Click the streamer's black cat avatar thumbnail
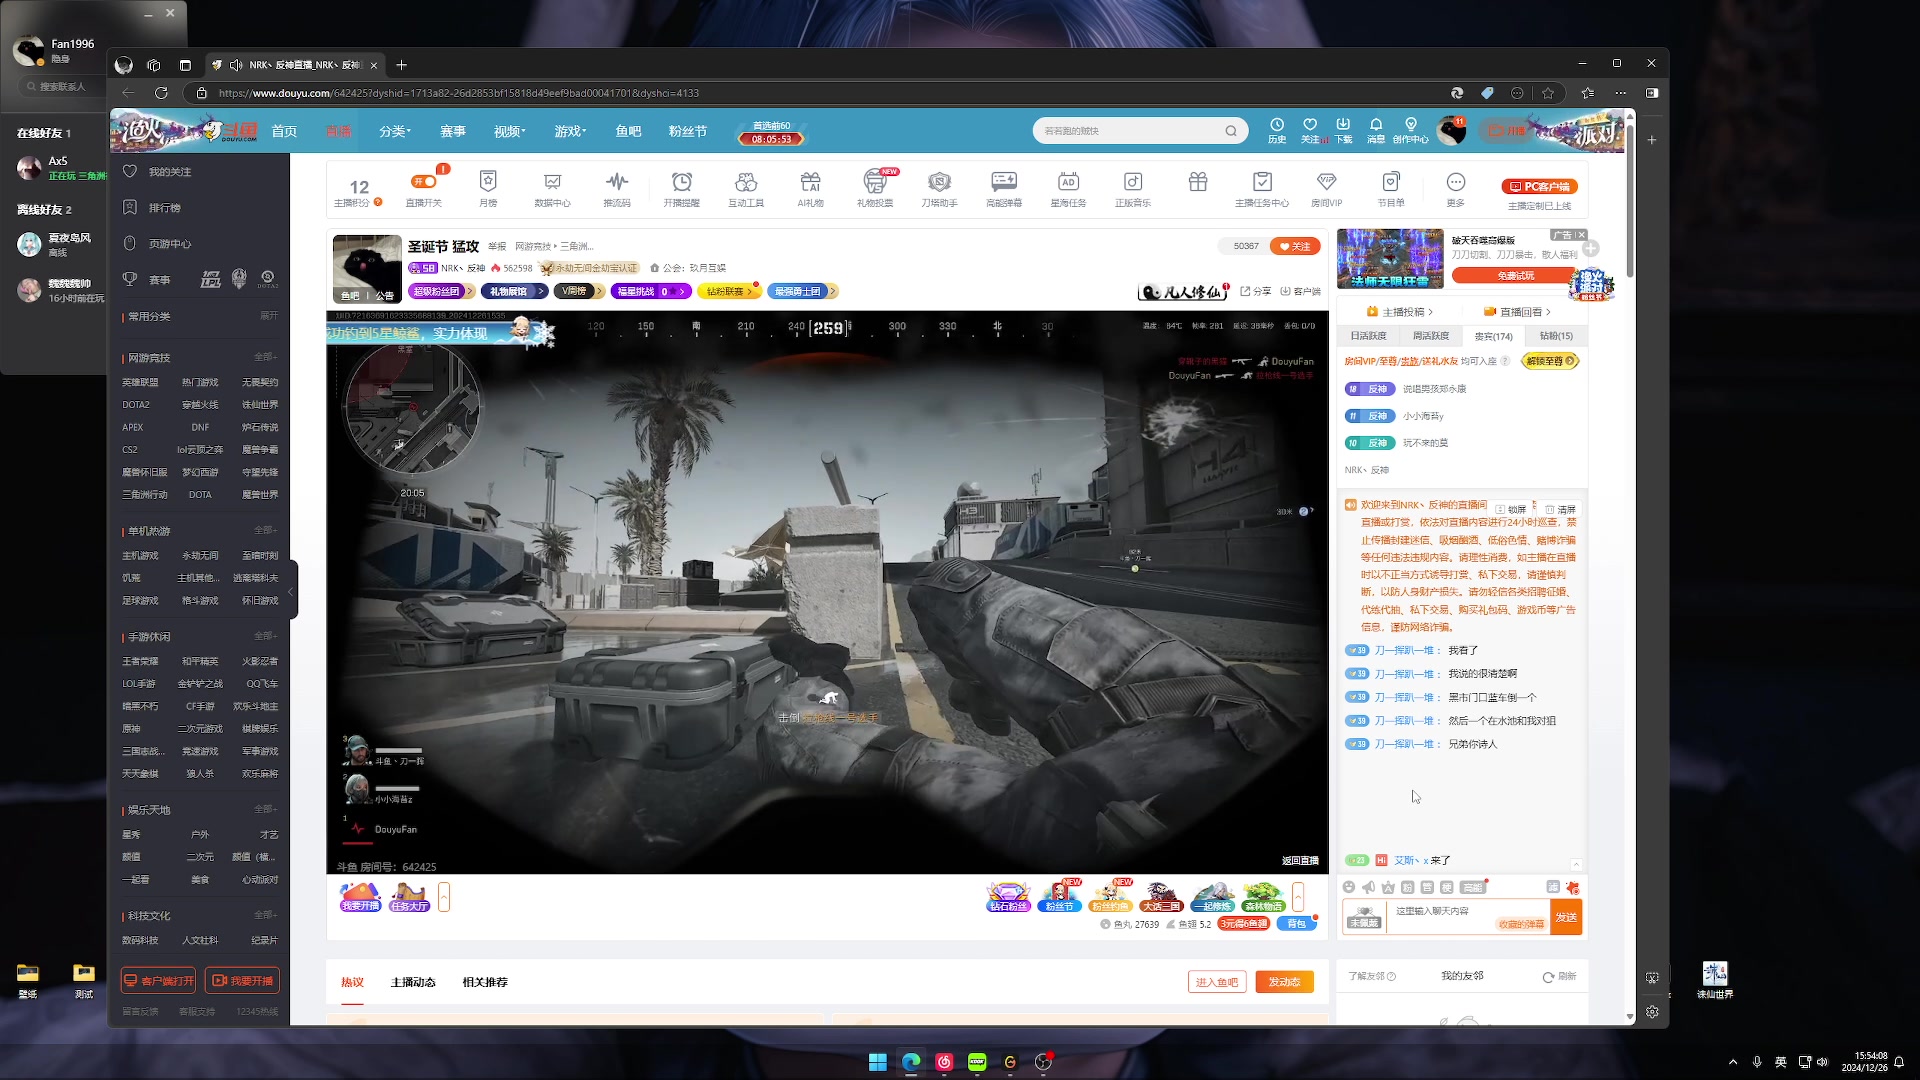This screenshot has width=1920, height=1080. click(367, 269)
